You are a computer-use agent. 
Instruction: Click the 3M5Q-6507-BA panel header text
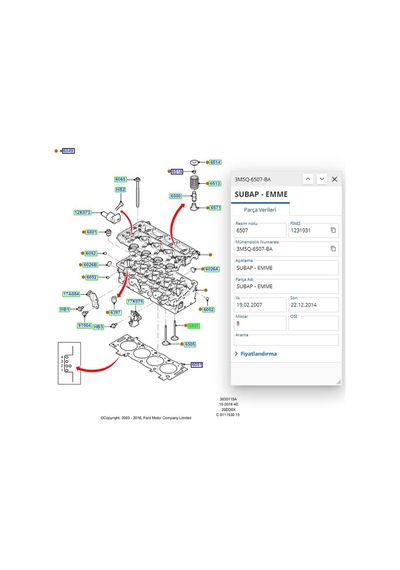[253, 179]
